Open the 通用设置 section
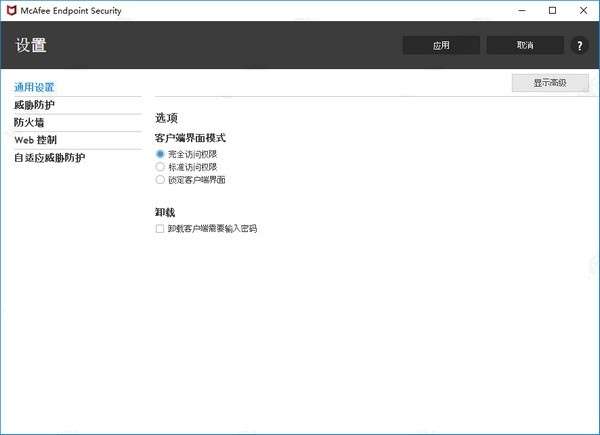Image resolution: width=600 pixels, height=435 pixels. tap(34, 87)
